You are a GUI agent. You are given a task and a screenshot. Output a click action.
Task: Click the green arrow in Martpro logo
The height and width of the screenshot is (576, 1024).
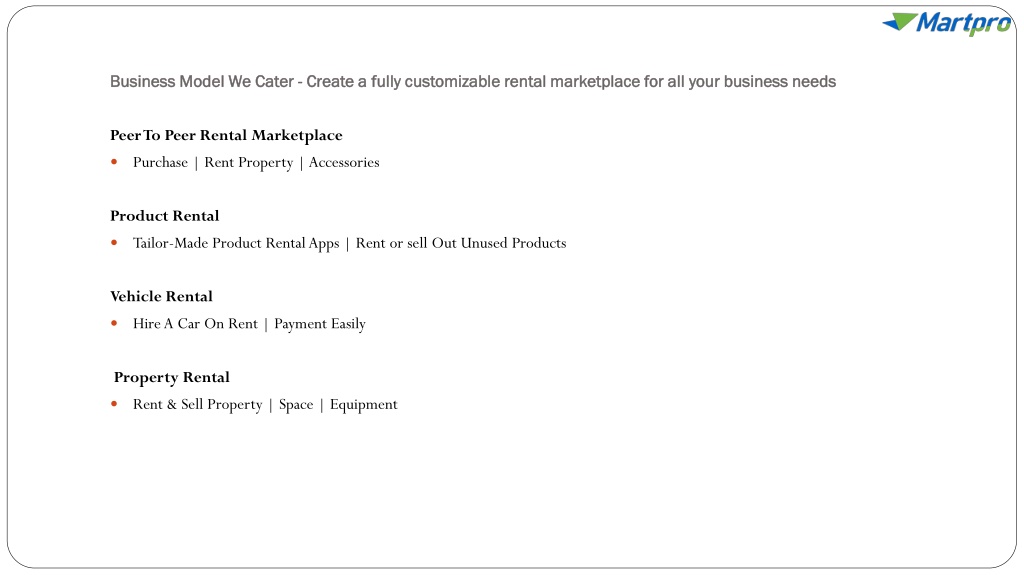click(900, 22)
